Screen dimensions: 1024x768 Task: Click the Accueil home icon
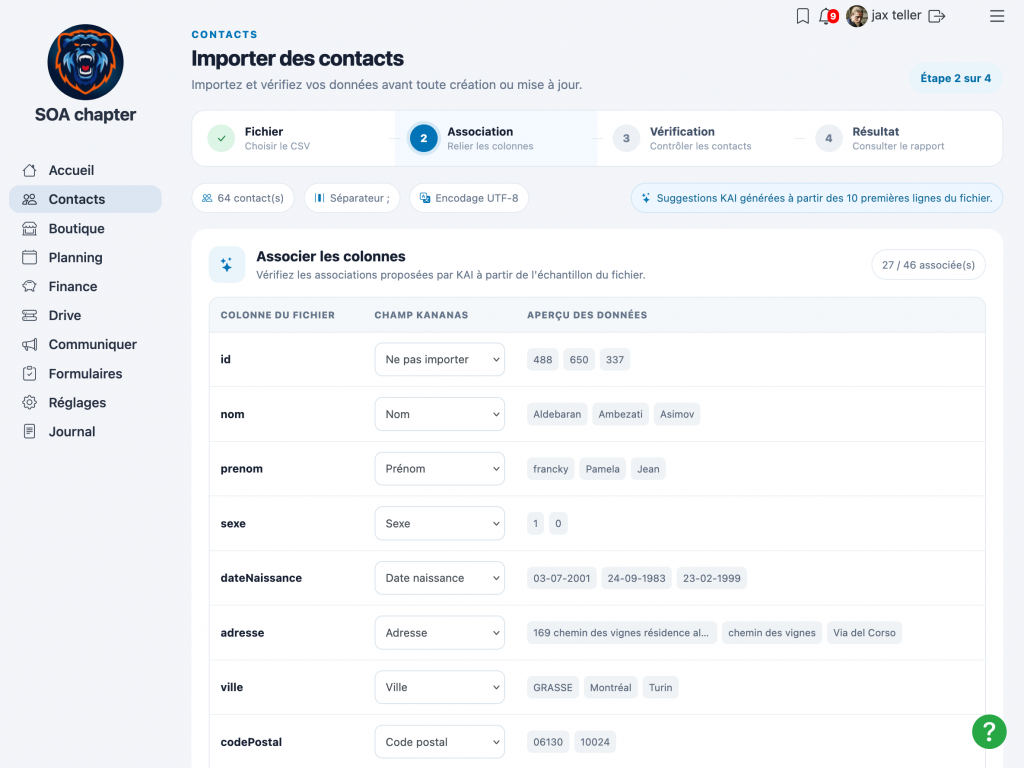click(x=29, y=170)
